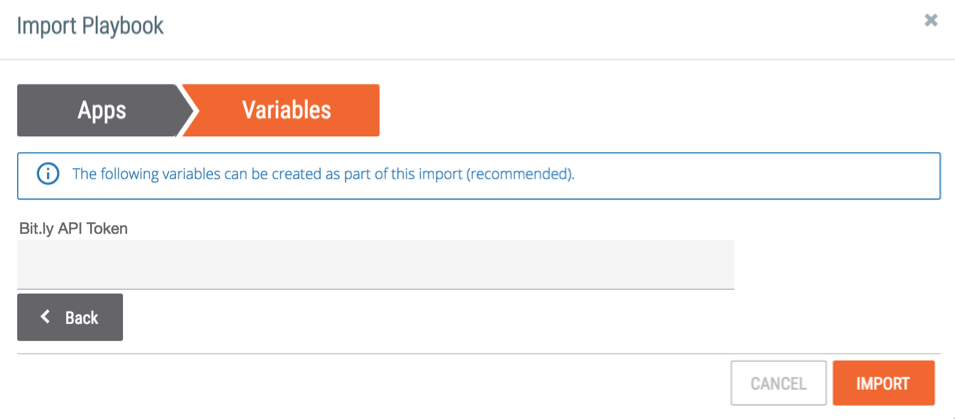Click the blue info circle icon
Viewport: 955px width, 419px height.
(x=48, y=174)
